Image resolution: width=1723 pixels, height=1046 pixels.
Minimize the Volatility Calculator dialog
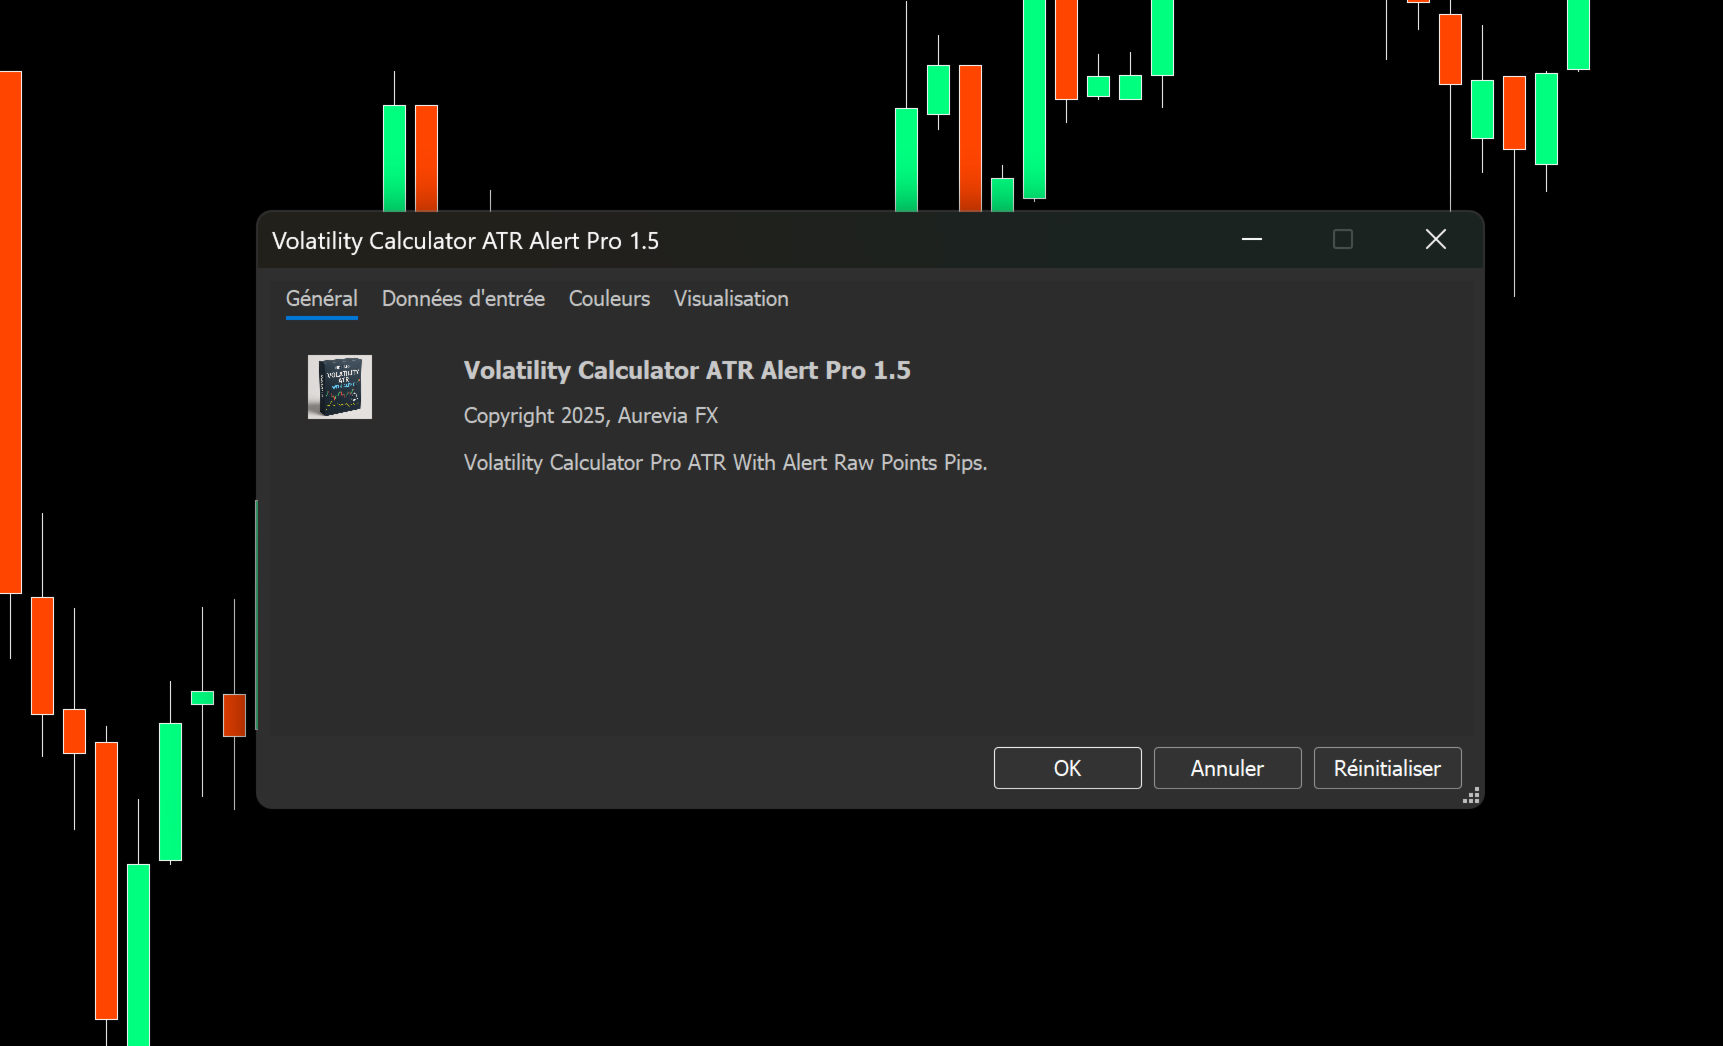(1251, 239)
